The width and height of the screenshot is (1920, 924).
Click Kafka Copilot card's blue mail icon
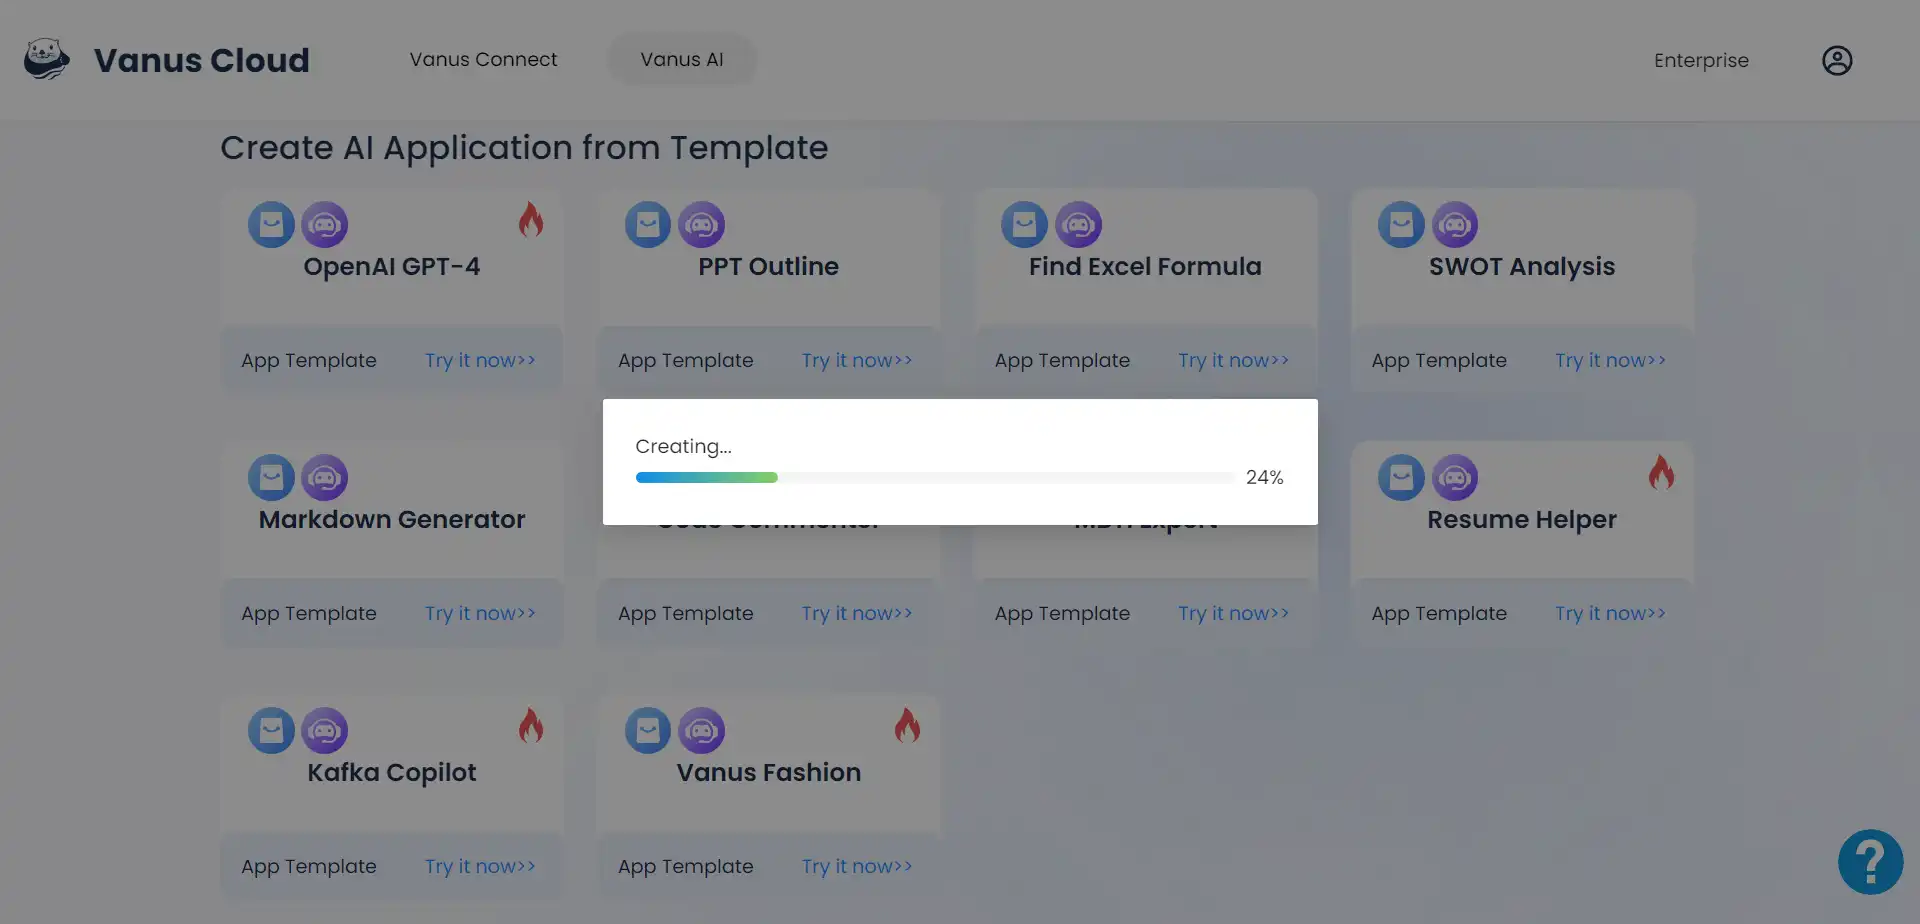[271, 731]
